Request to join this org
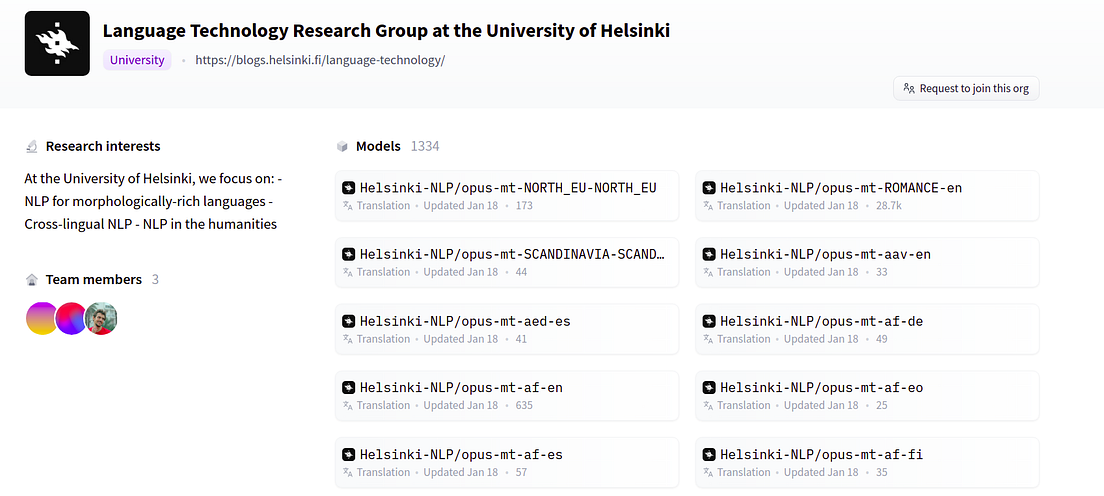1104x496 pixels. coord(966,89)
